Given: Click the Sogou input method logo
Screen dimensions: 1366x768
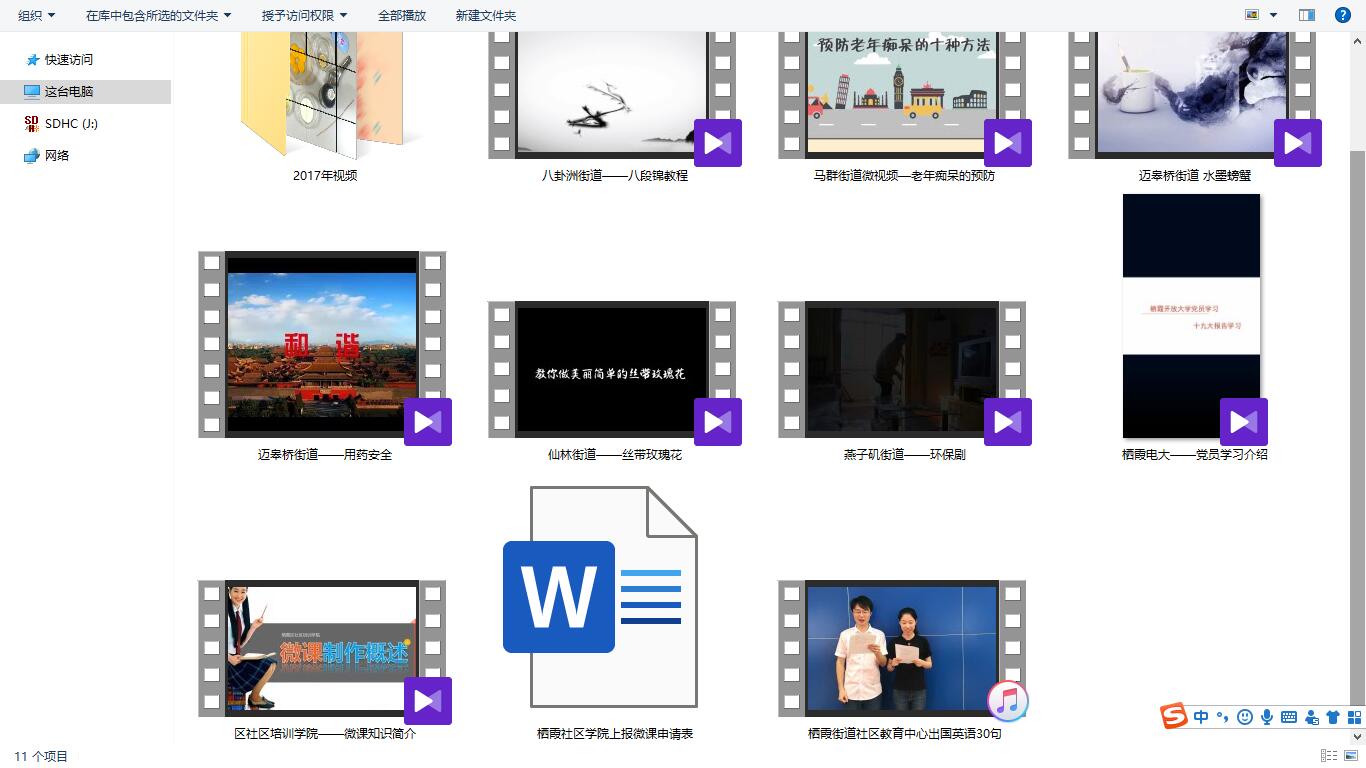Looking at the screenshot, I should [1173, 716].
